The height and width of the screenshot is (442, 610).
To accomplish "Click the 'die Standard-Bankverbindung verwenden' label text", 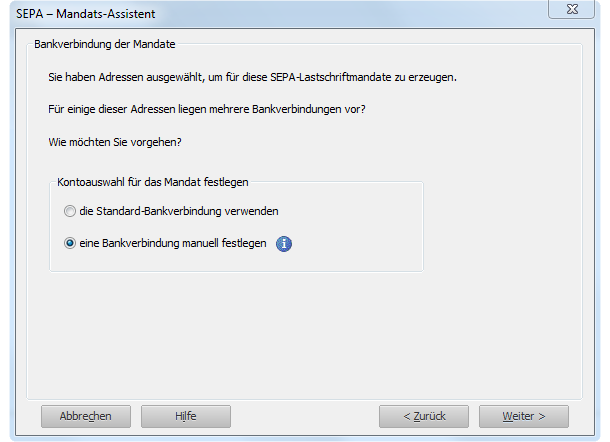I will (x=178, y=212).
